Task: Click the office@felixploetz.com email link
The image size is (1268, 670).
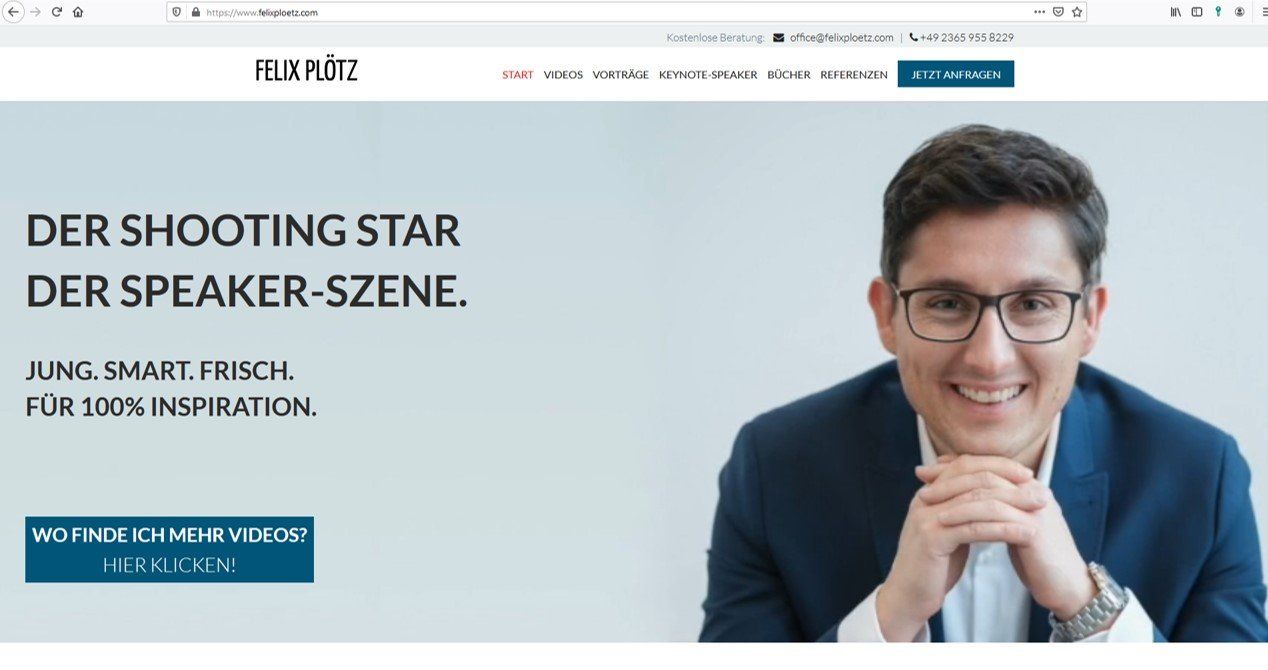Action: [841, 38]
